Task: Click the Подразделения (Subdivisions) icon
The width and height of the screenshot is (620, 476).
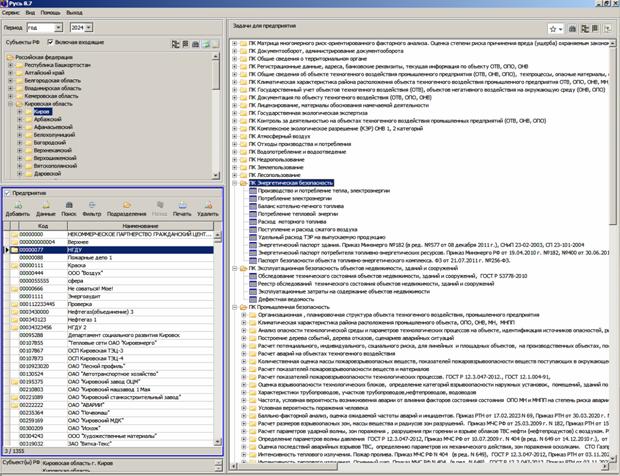Action: [x=125, y=206]
